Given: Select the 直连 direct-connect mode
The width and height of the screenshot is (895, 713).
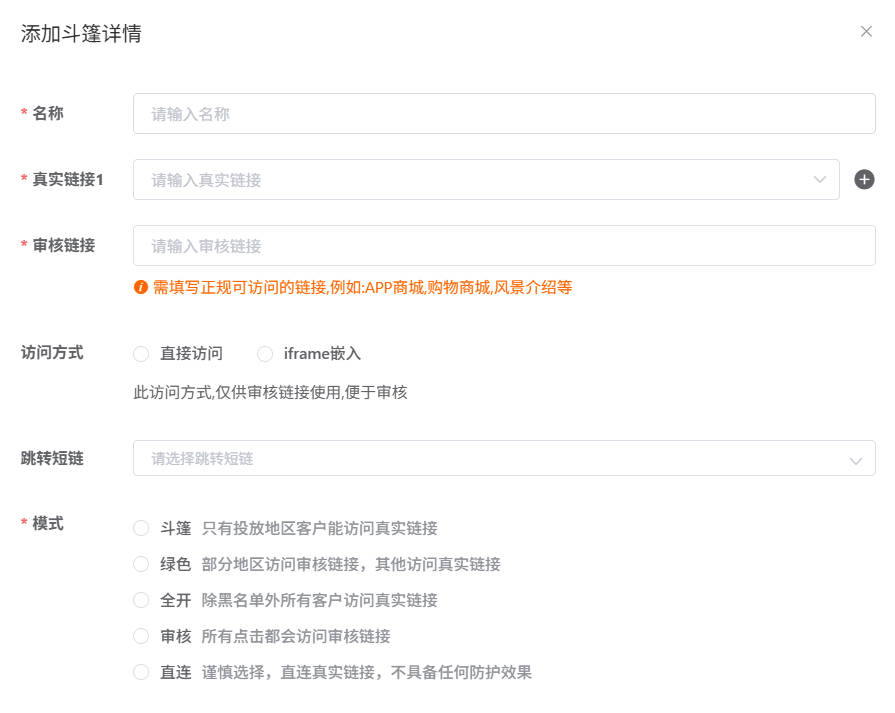Looking at the screenshot, I should tap(140, 671).
